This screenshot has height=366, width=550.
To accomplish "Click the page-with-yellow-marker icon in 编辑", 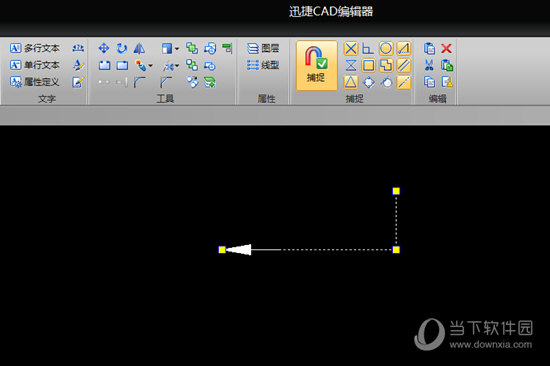I will pyautogui.click(x=447, y=82).
